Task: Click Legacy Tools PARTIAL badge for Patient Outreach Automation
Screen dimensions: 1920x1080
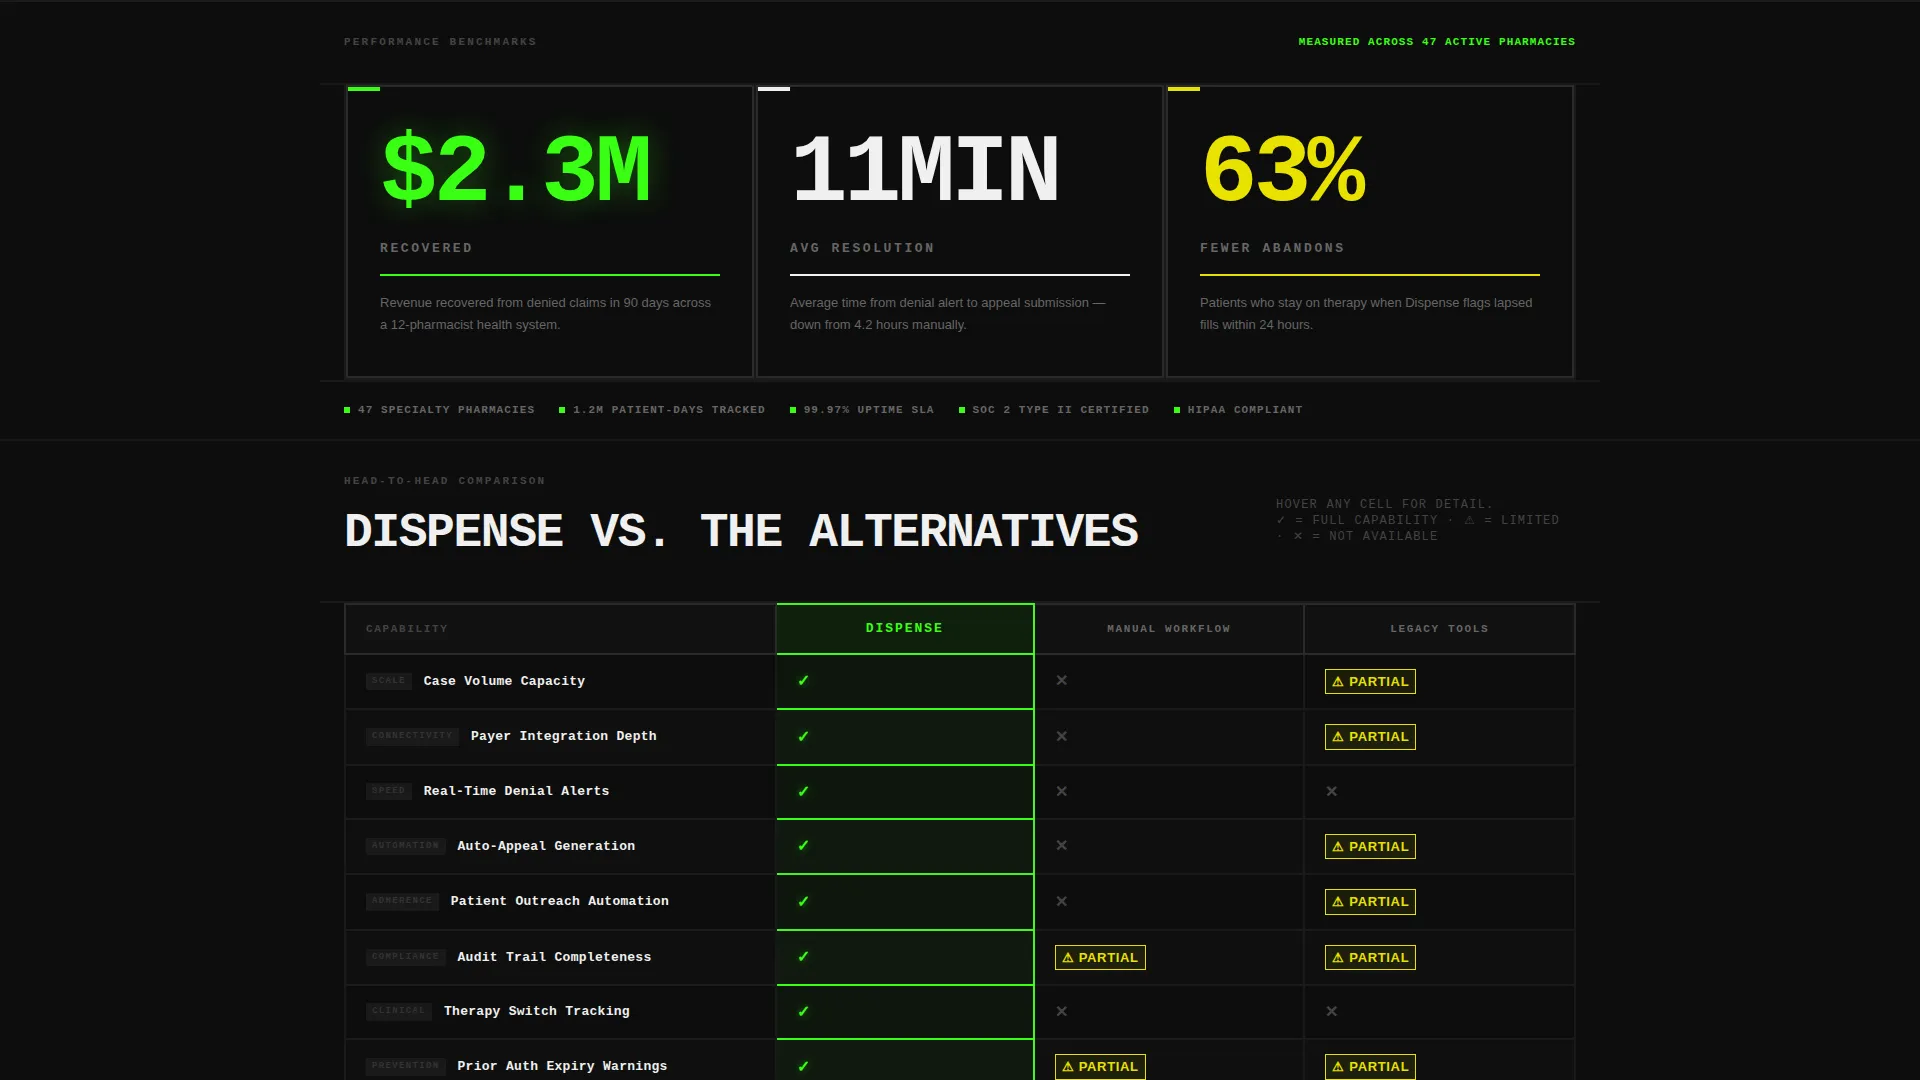Action: 1370,901
